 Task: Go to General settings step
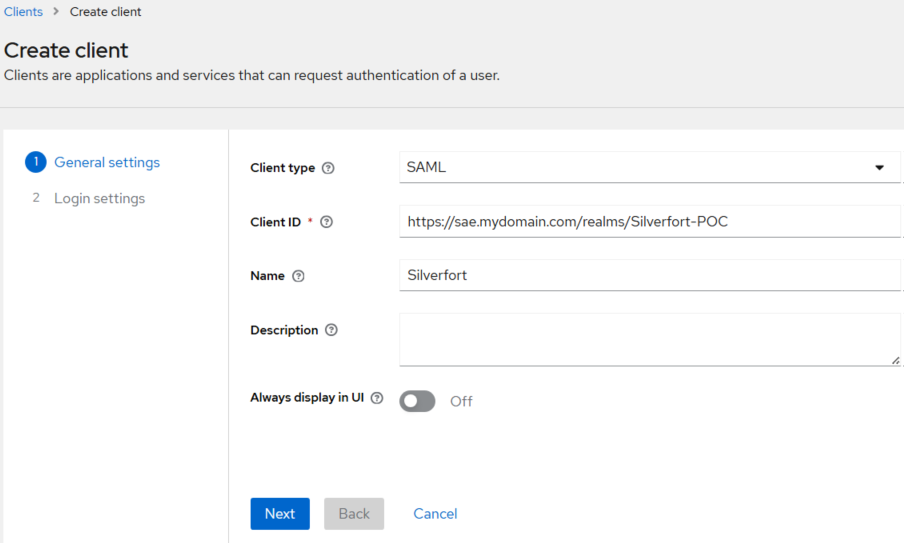click(107, 162)
